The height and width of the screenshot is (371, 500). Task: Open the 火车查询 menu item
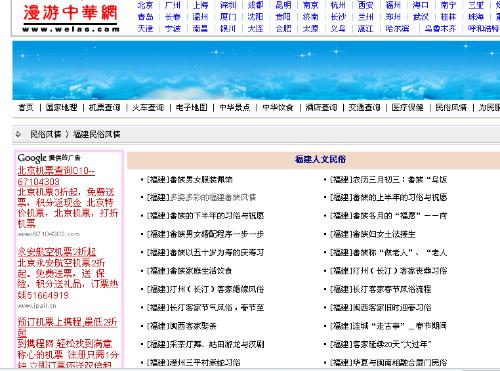(148, 107)
